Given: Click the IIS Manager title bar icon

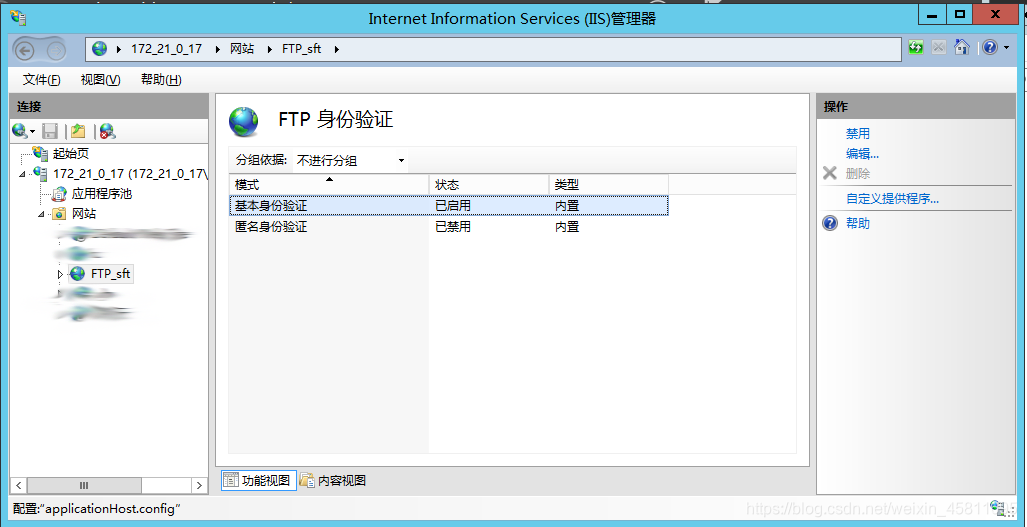Looking at the screenshot, I should click(18, 18).
